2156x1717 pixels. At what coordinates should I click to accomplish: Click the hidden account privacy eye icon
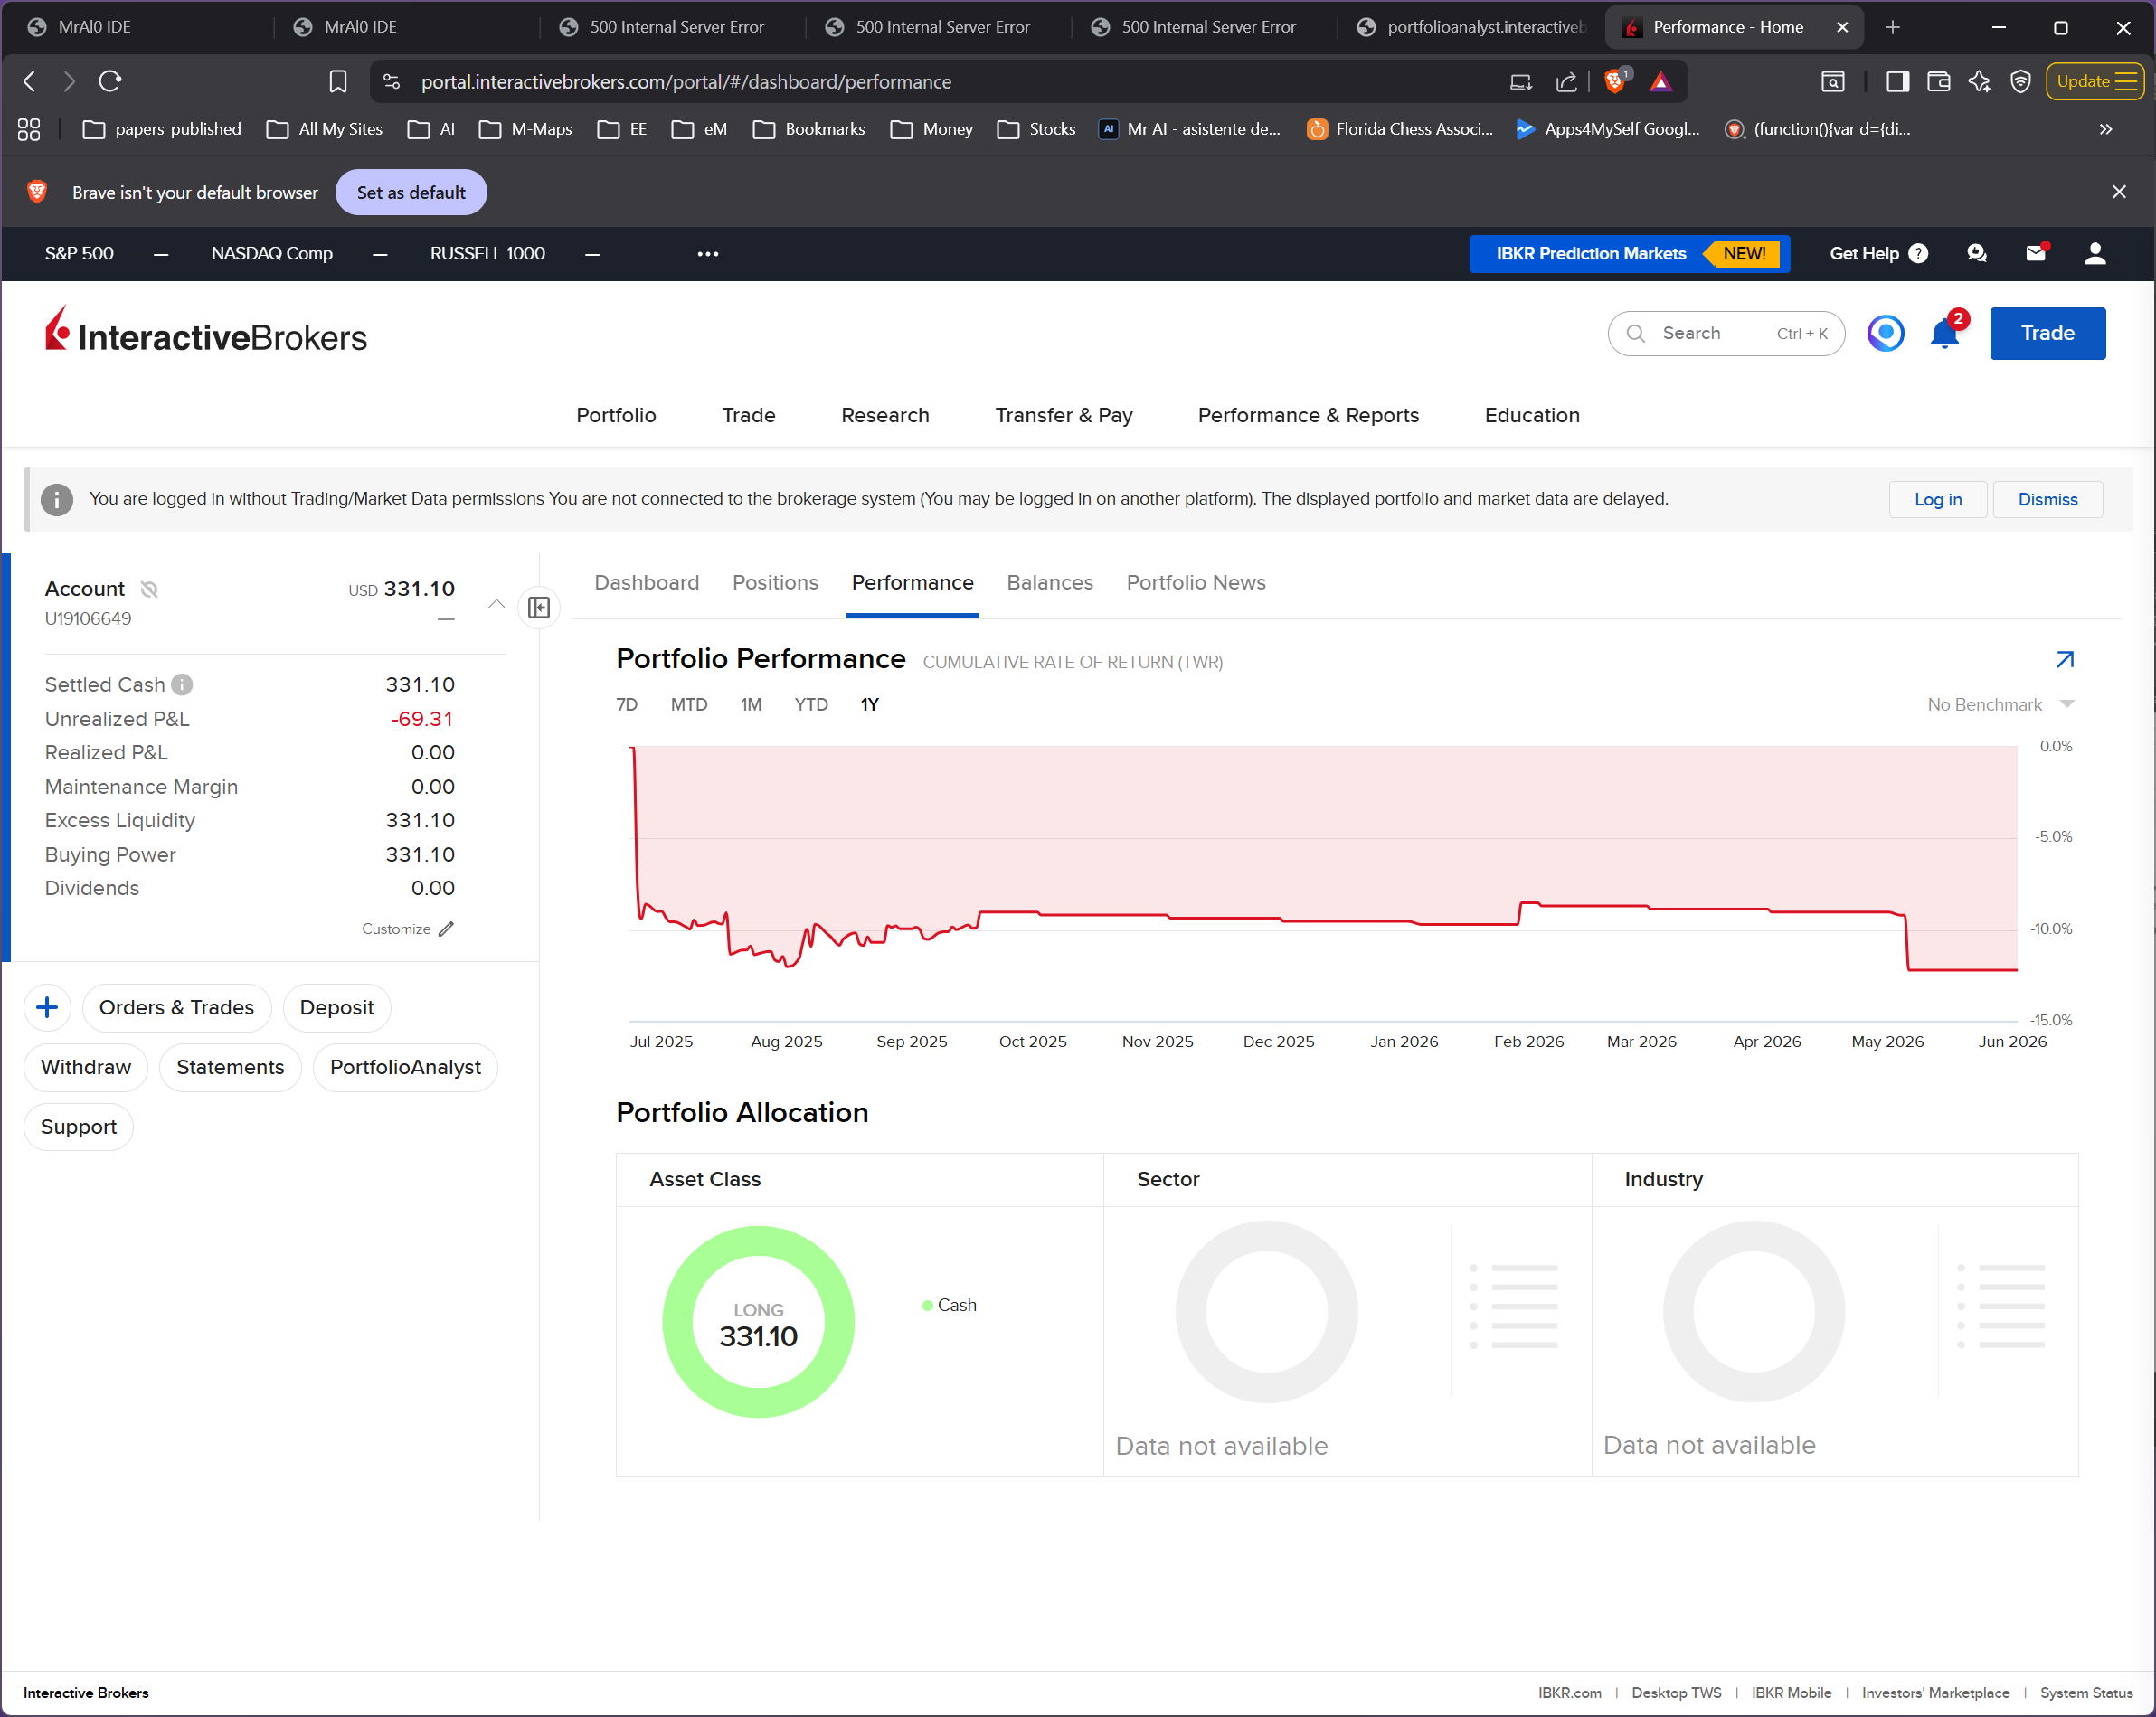(149, 590)
